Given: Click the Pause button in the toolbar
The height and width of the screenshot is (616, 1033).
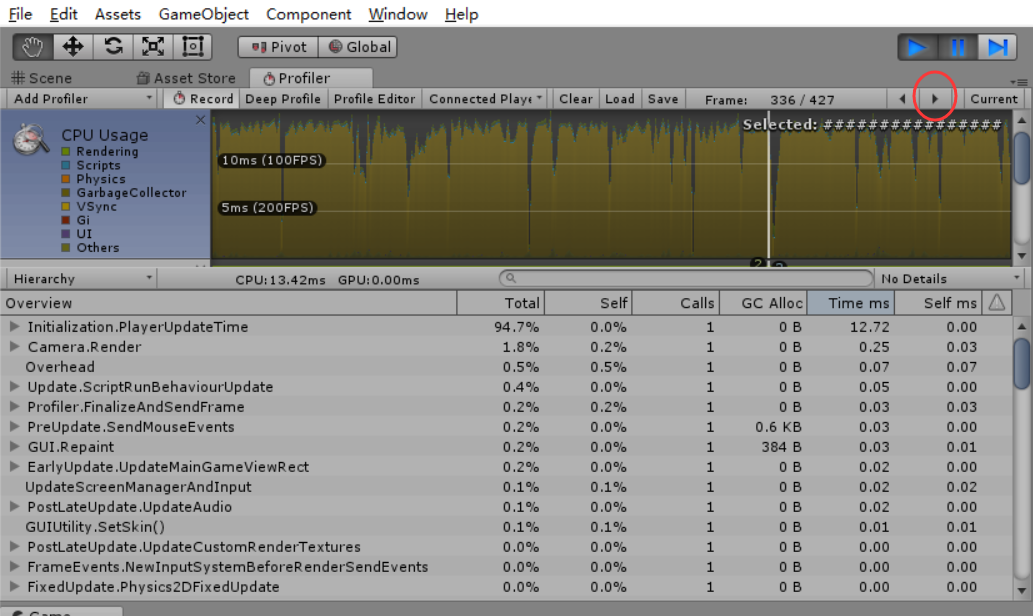Looking at the screenshot, I should tap(958, 47).
